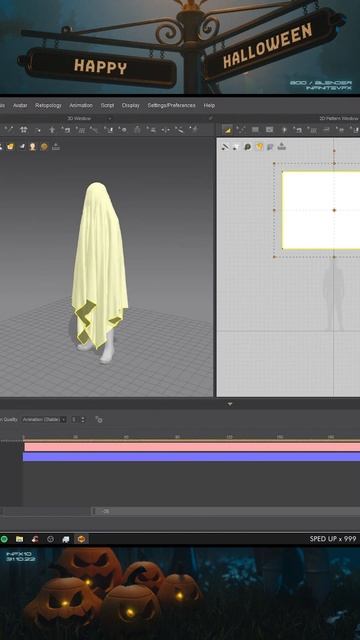Click the yellow garment display icon in 3D window
360x640 pixels.
pos(11,147)
